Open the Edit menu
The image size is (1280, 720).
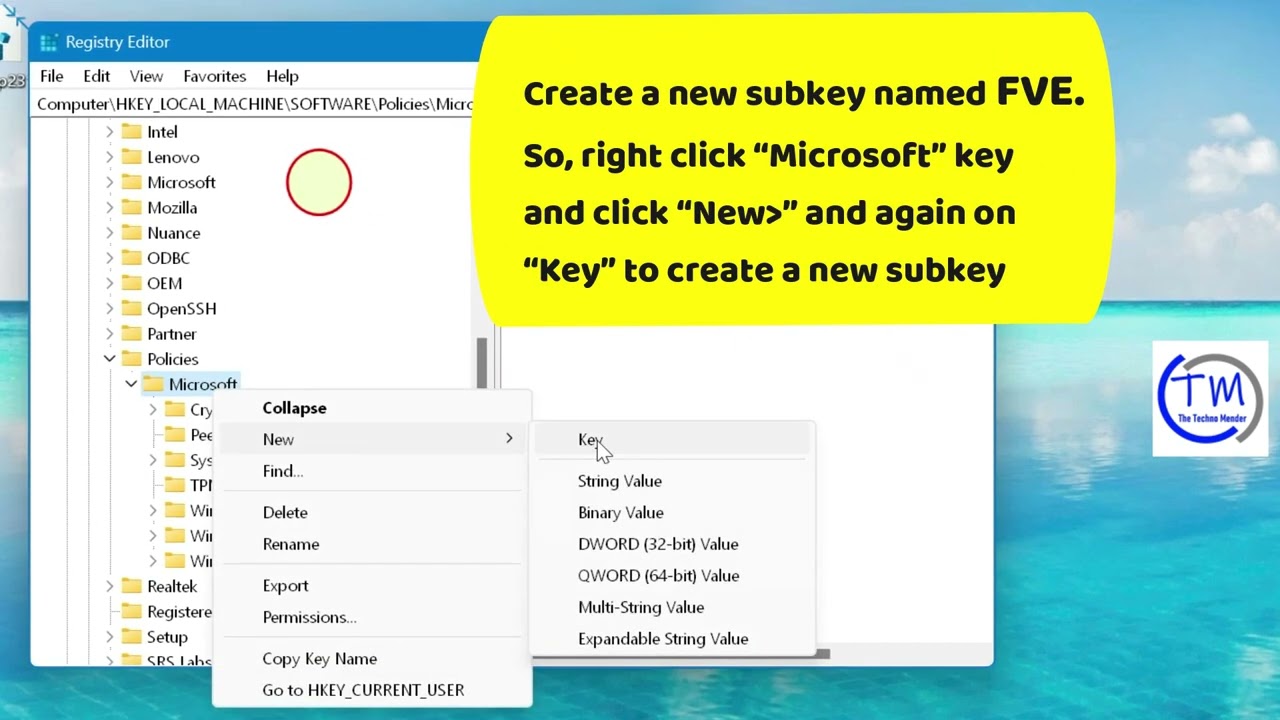pos(97,76)
